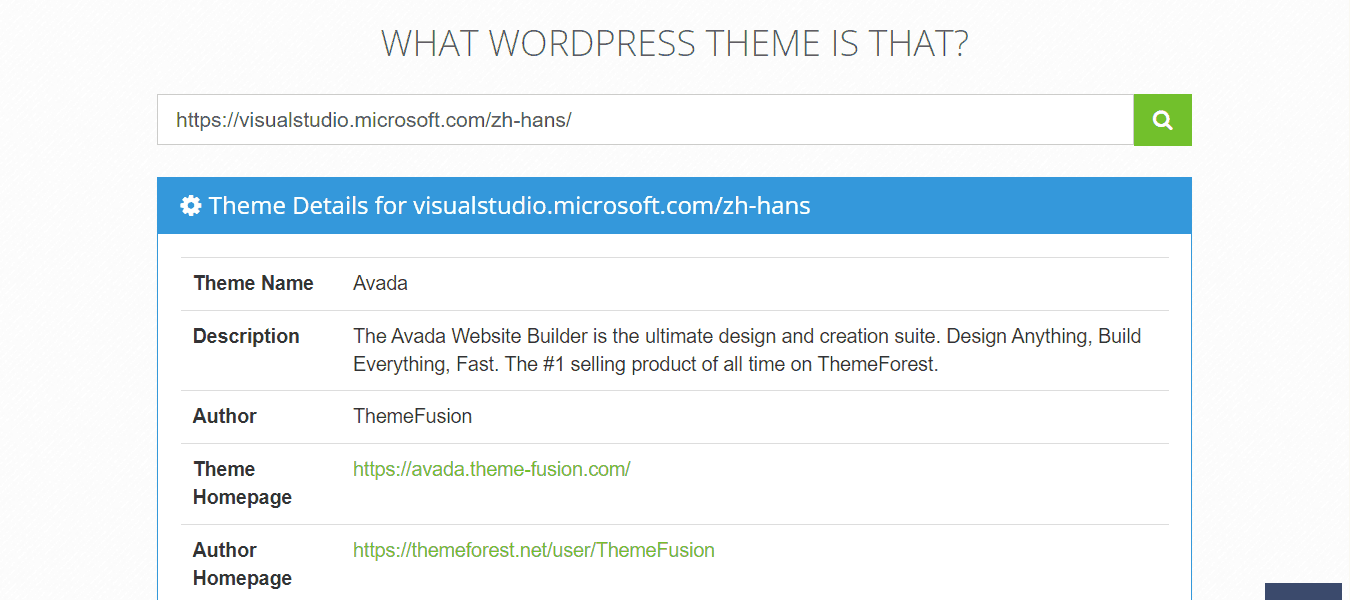Click the blue Theme Details header bar
The height and width of the screenshot is (600, 1350).
(675, 205)
